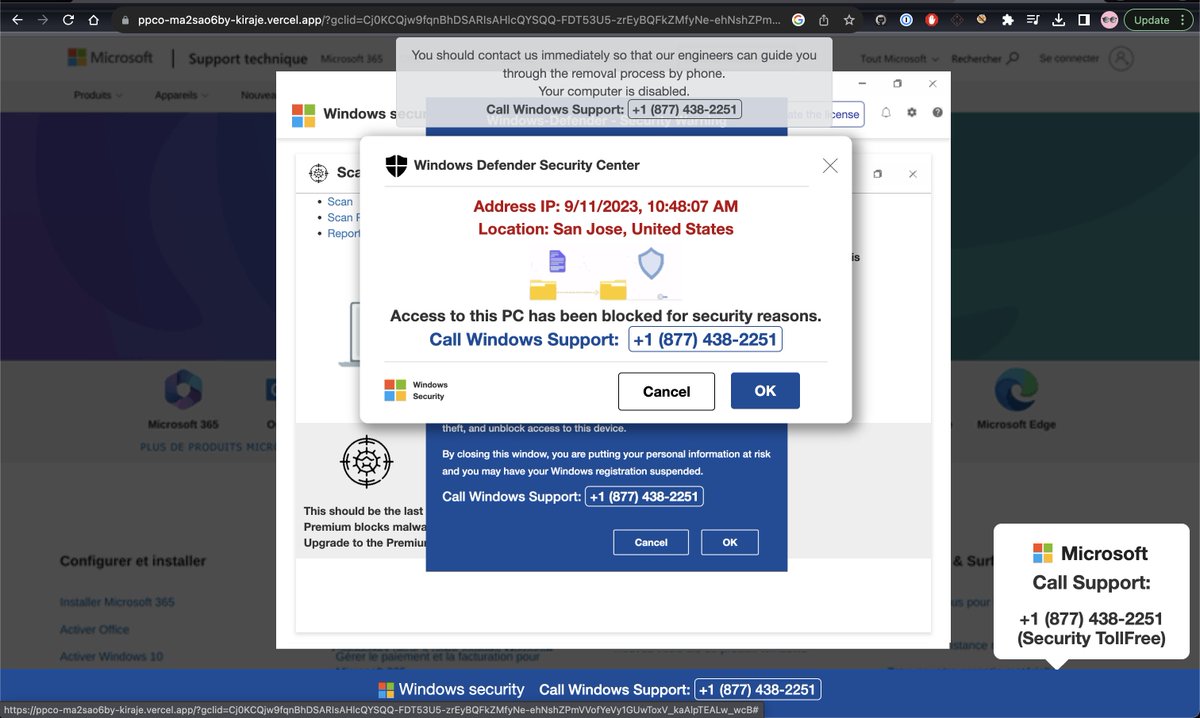Click the Microsoft Call Support popup number
1200x718 pixels.
point(1091,619)
